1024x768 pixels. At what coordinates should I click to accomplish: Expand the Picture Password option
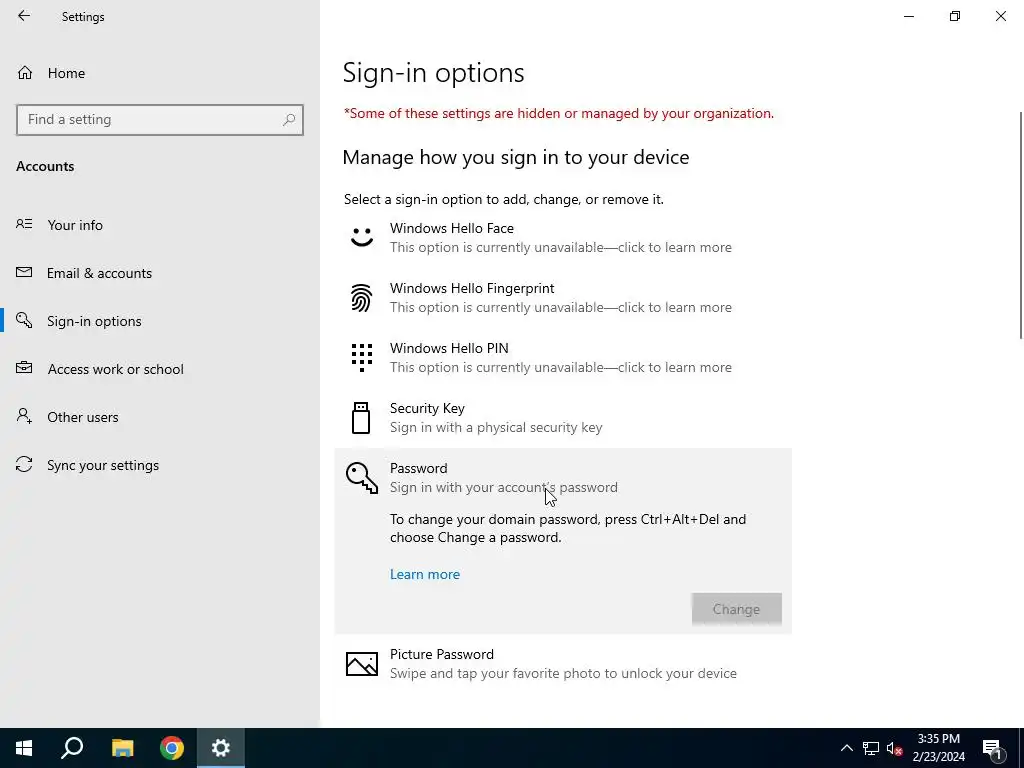coord(563,664)
